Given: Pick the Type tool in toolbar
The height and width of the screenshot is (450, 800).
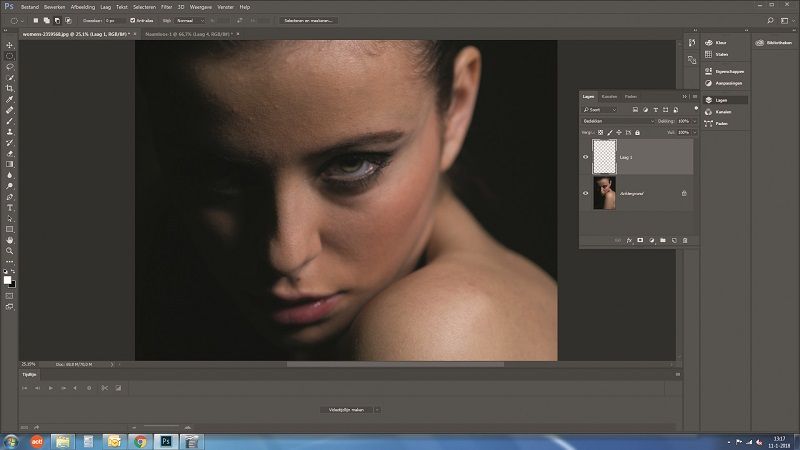Looking at the screenshot, I should point(10,207).
